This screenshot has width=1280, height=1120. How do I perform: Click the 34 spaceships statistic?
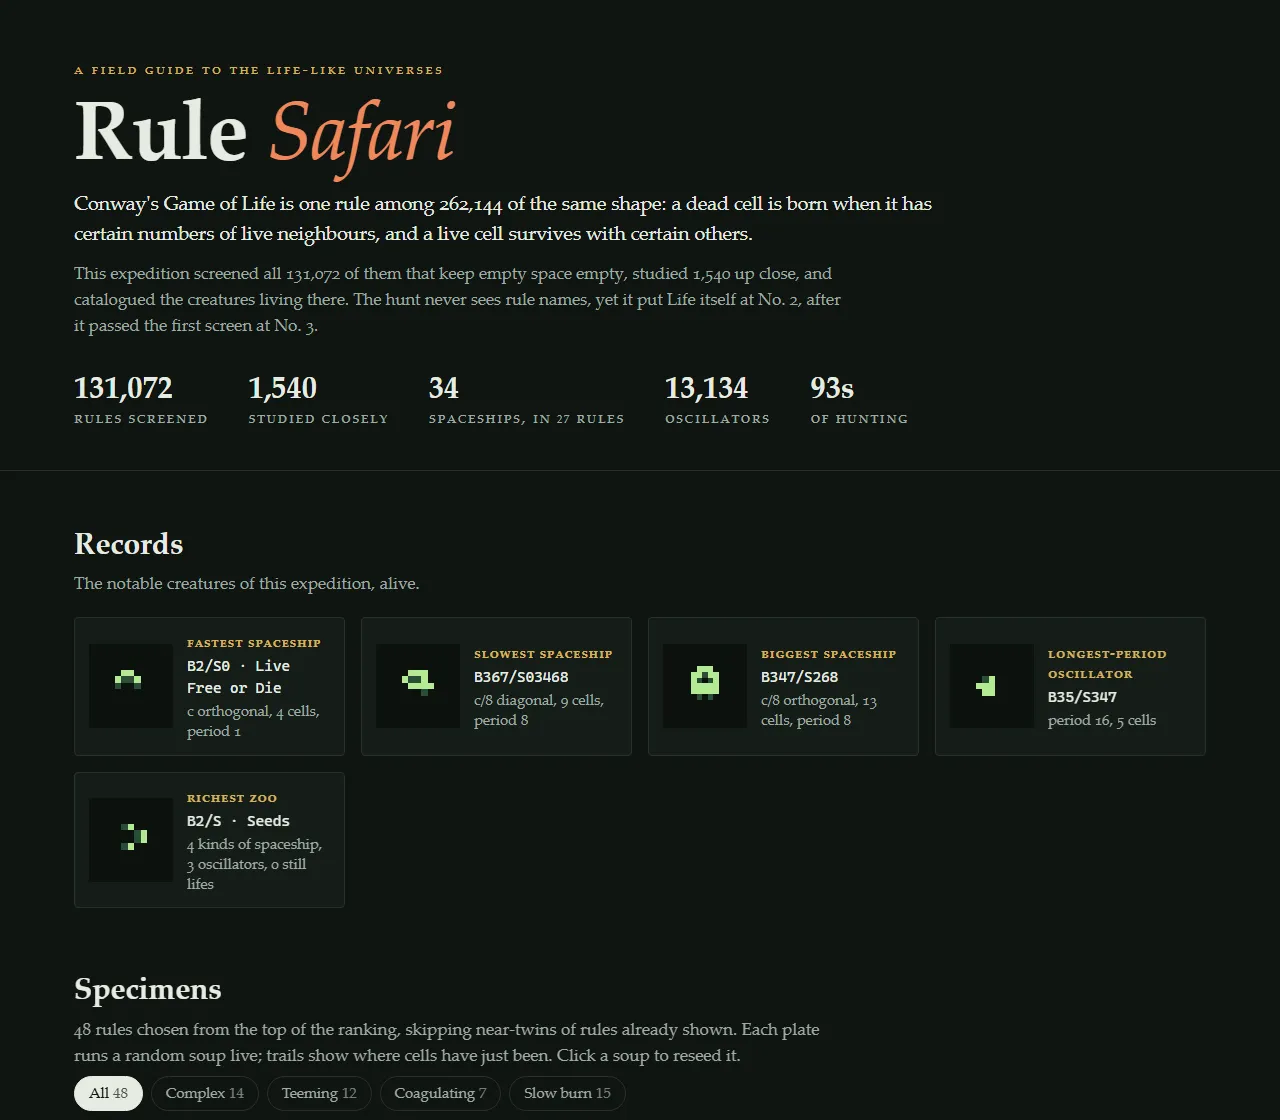pyautogui.click(x=527, y=398)
